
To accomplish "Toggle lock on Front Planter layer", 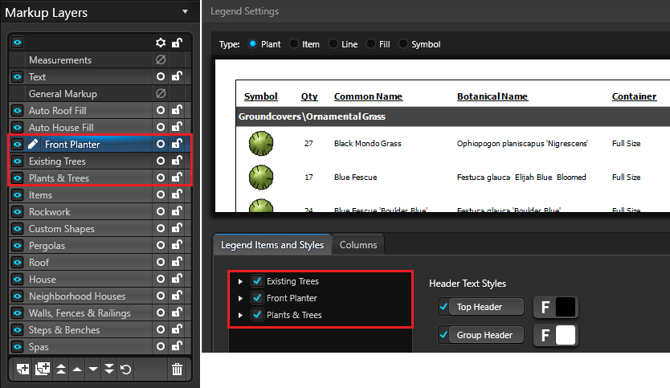I will point(177,144).
